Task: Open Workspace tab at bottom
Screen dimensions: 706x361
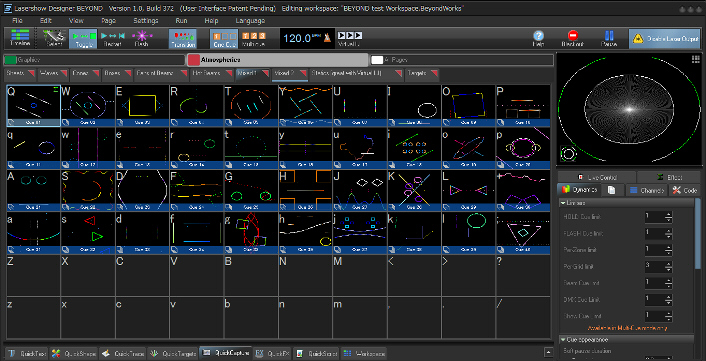Action: 363,354
